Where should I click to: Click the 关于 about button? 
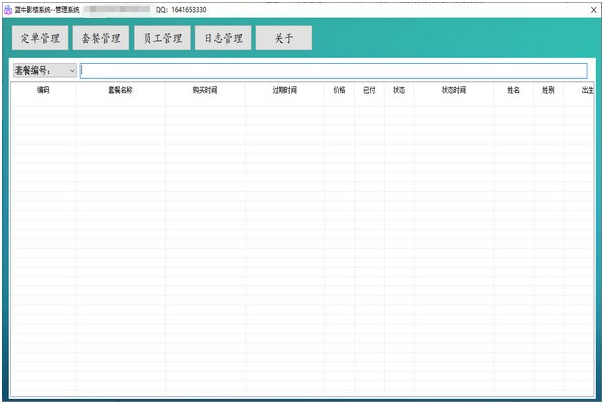tap(283, 39)
